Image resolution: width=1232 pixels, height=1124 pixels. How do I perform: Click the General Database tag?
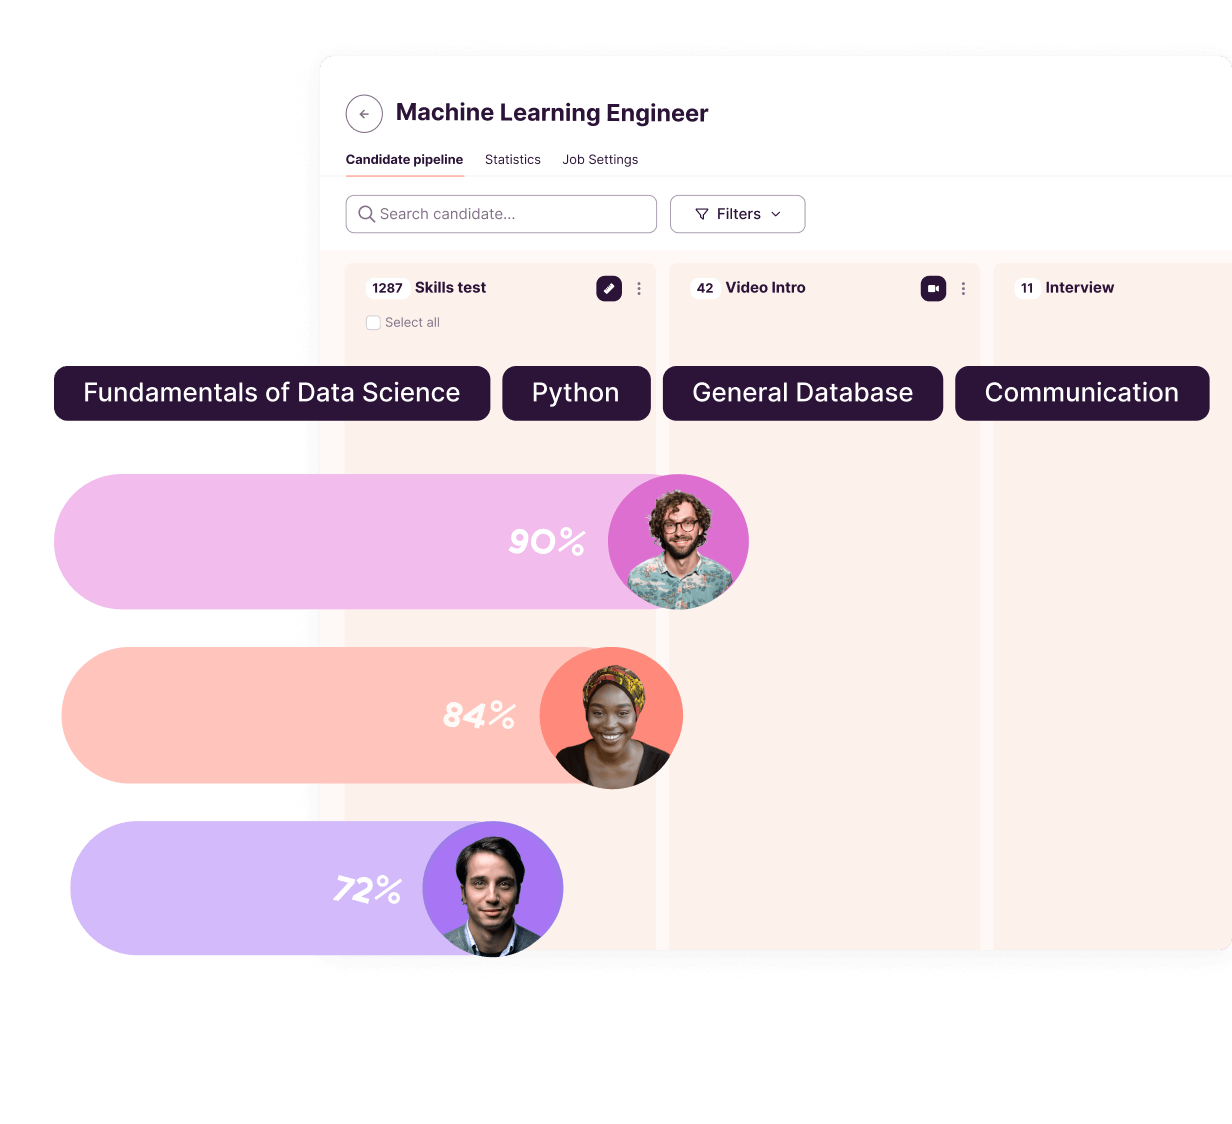tap(802, 393)
